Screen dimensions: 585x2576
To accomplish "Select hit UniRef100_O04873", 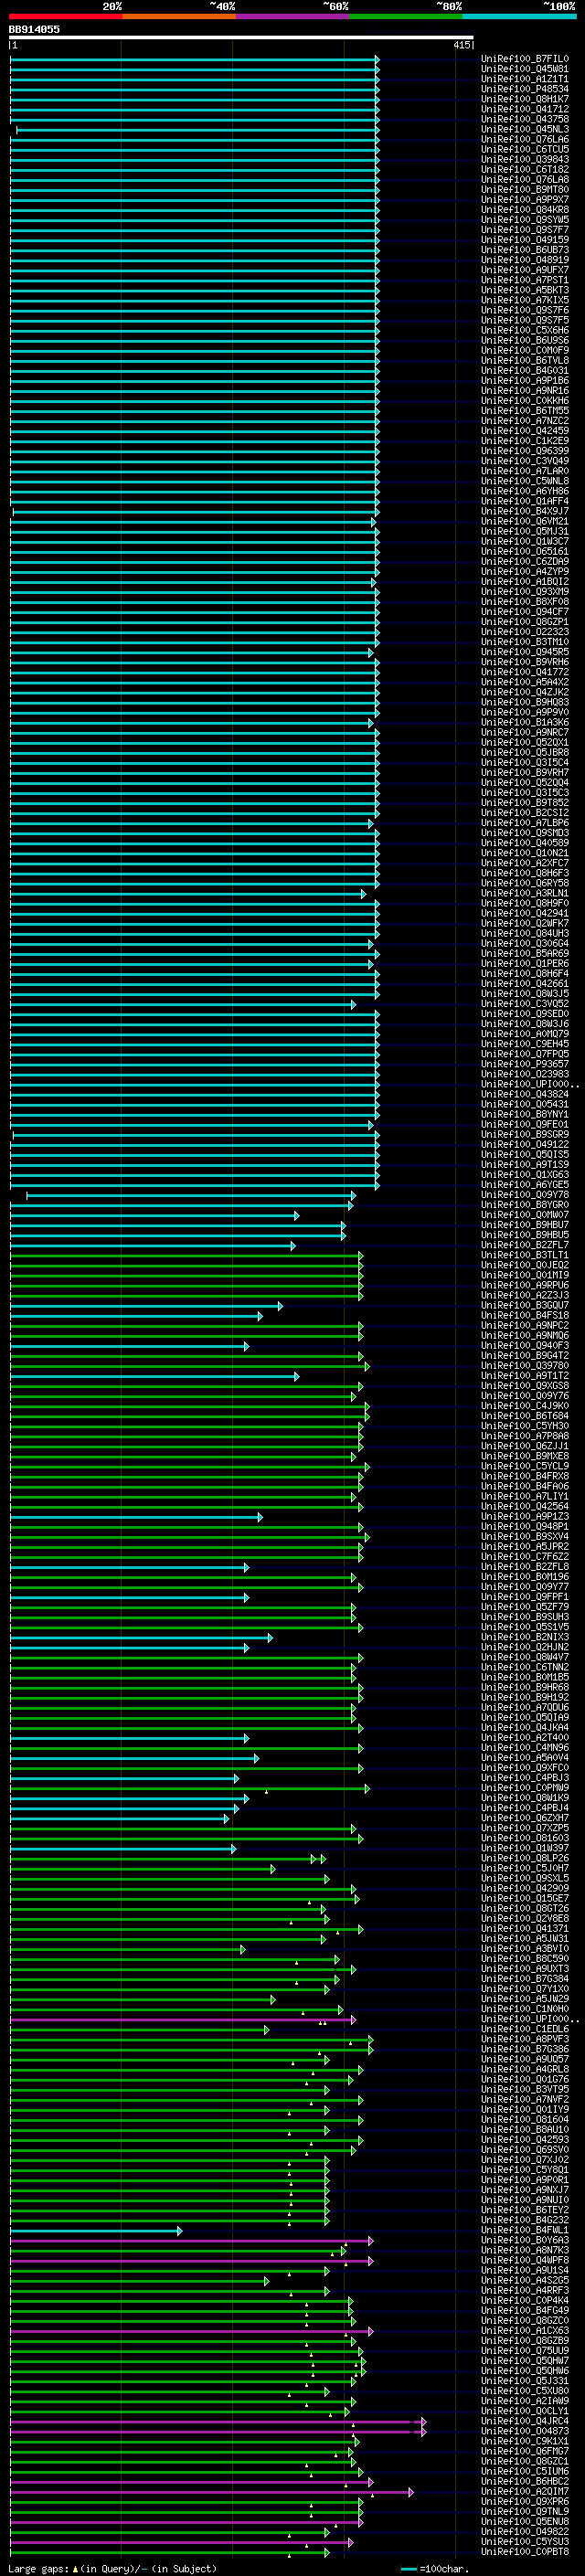I will coord(524,2431).
